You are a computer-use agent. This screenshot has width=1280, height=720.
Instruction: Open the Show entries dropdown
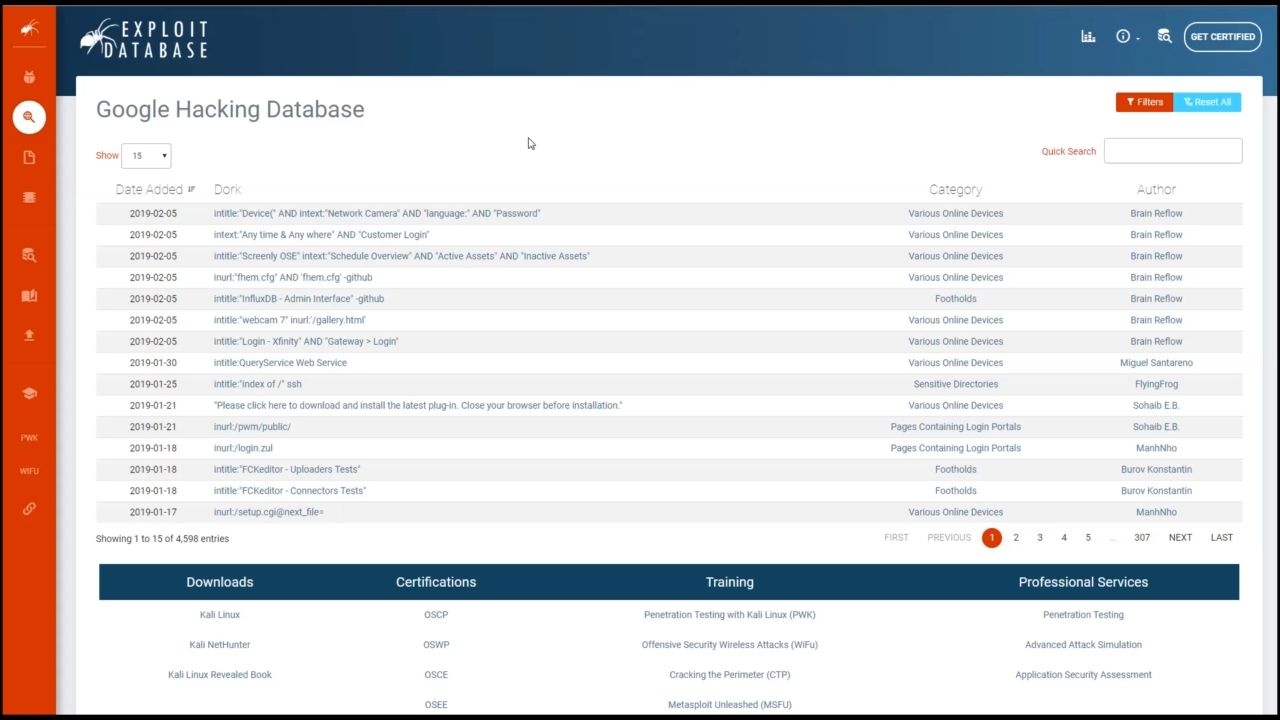(146, 156)
